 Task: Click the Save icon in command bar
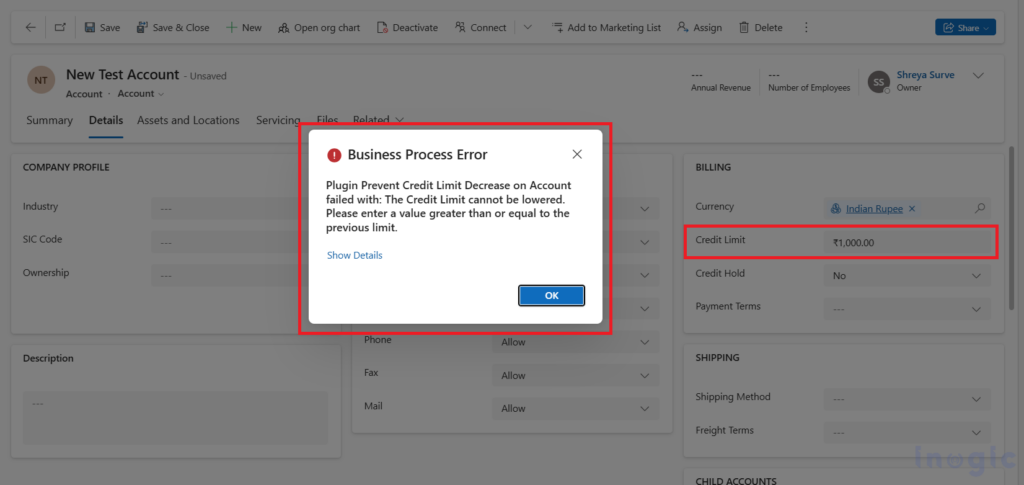pyautogui.click(x=90, y=28)
